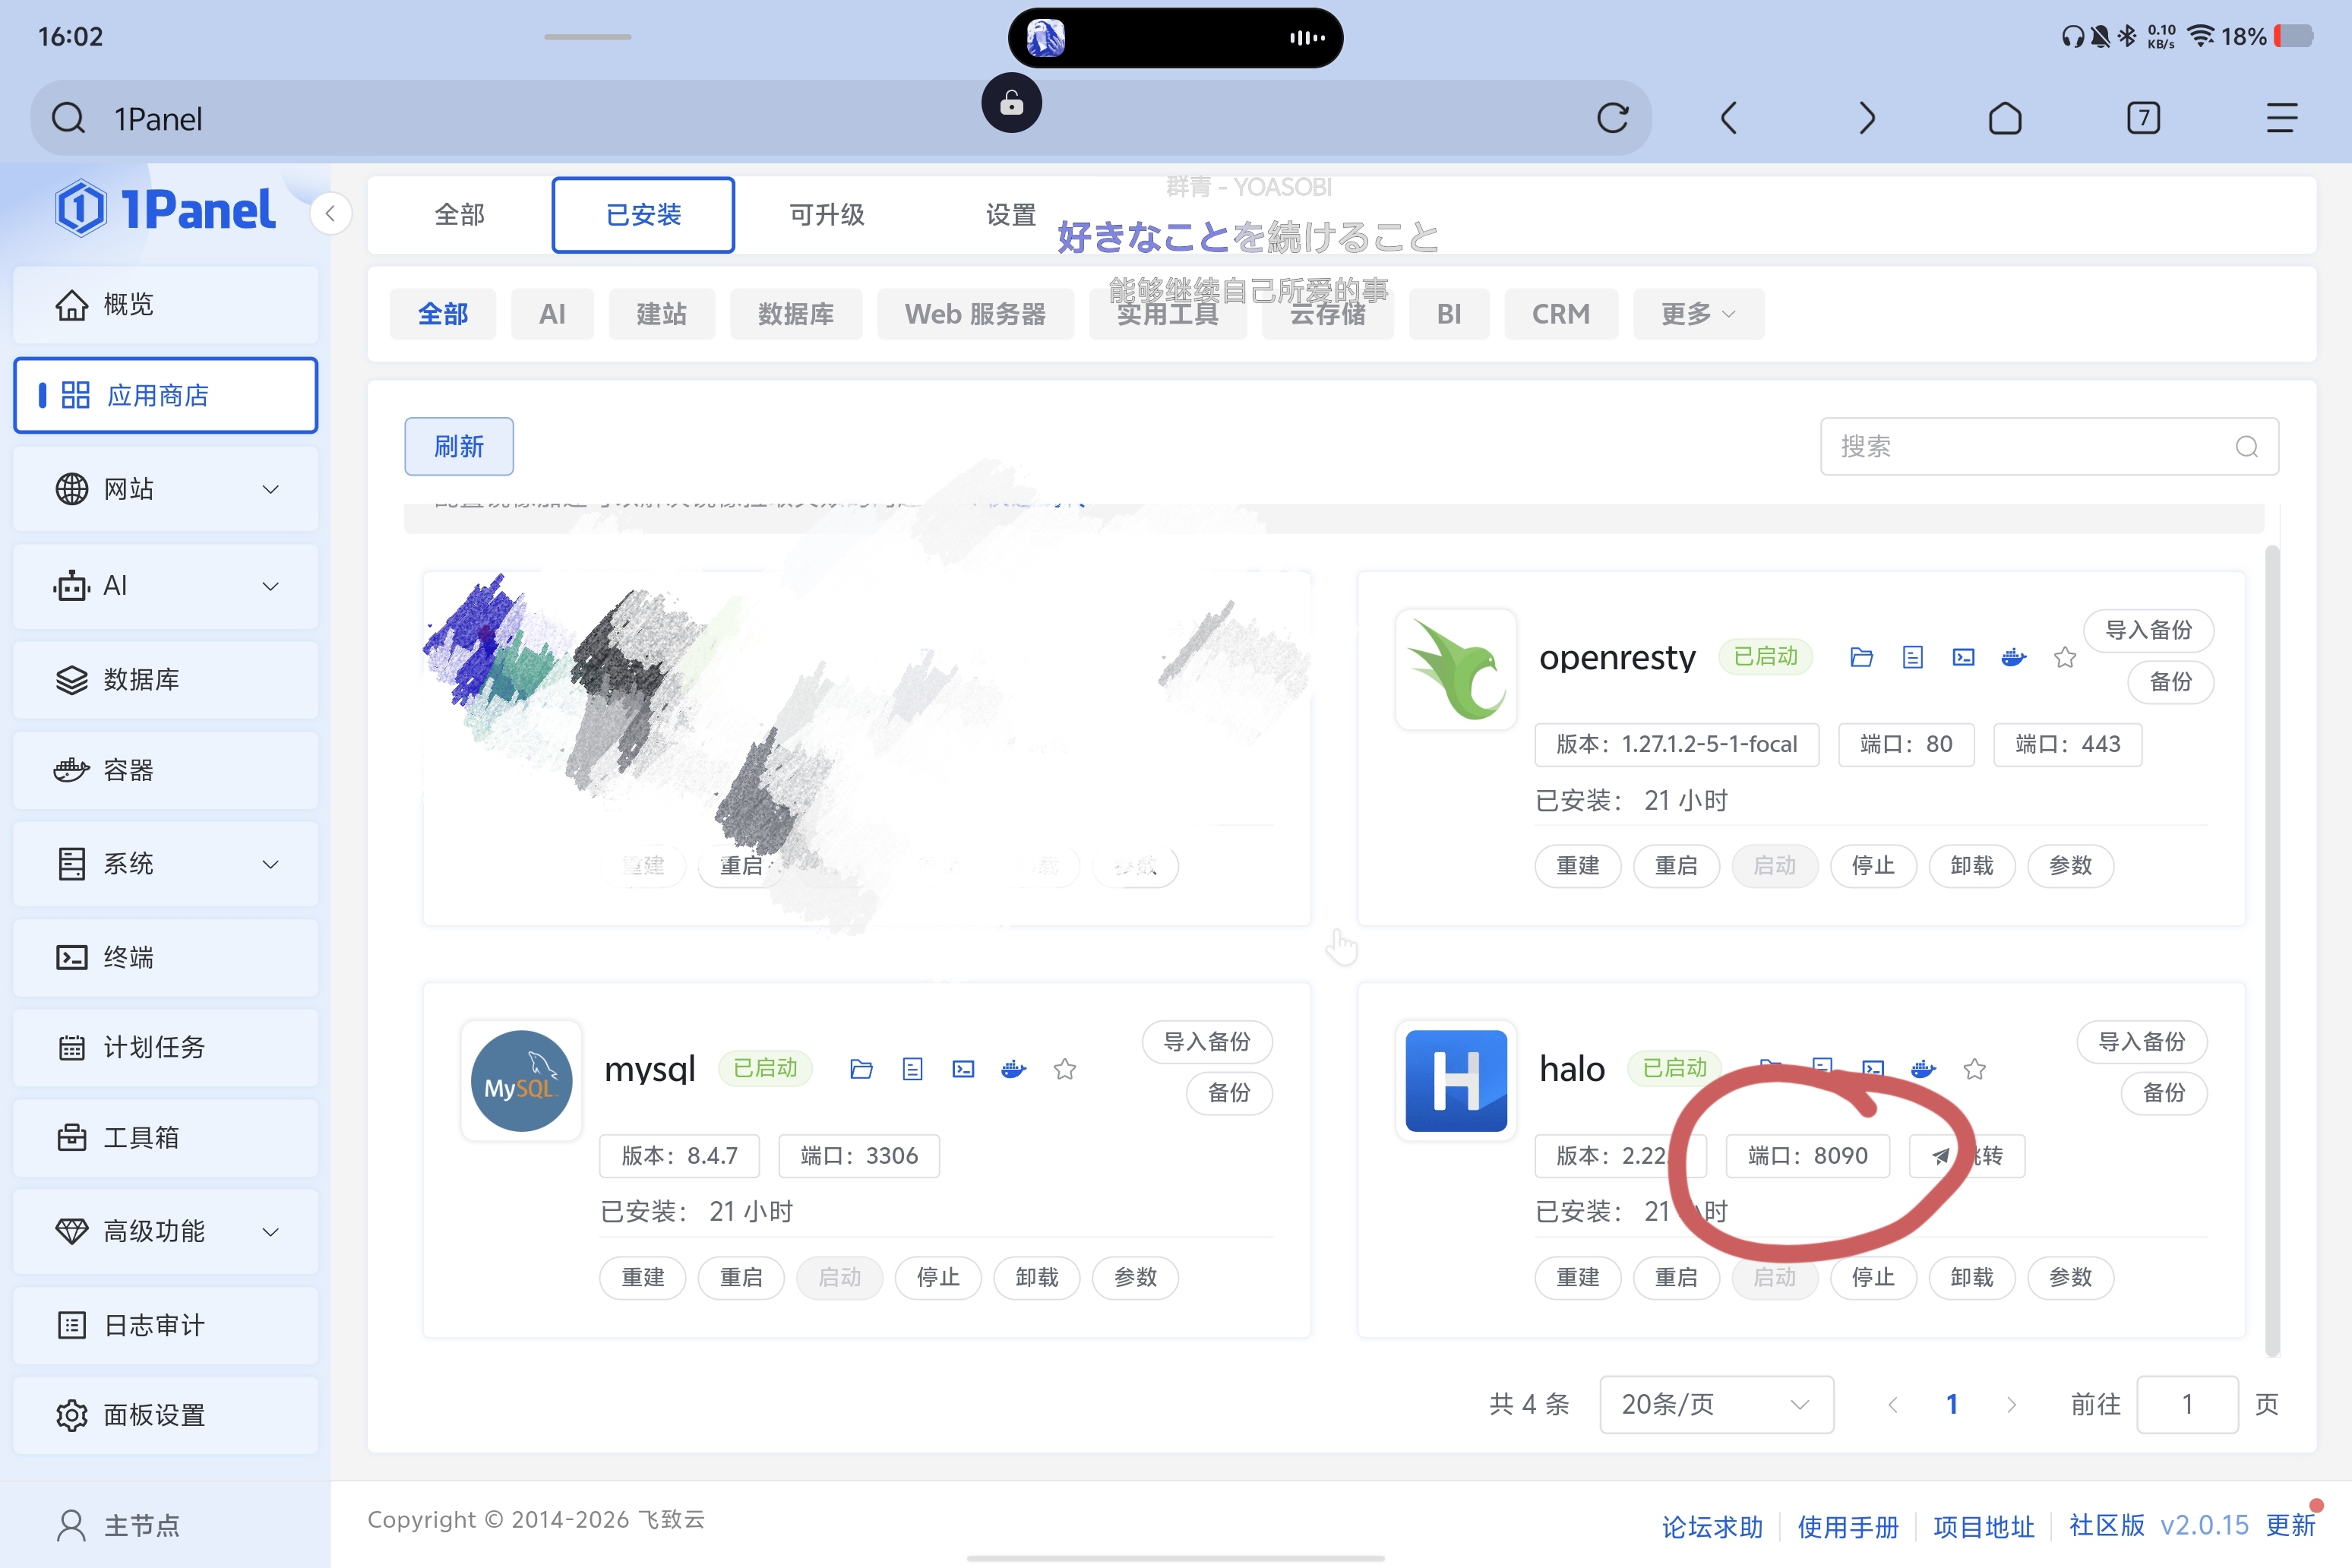This screenshot has width=2352, height=1568.
Task: Open the mysql container docker icon
Action: point(1013,1069)
